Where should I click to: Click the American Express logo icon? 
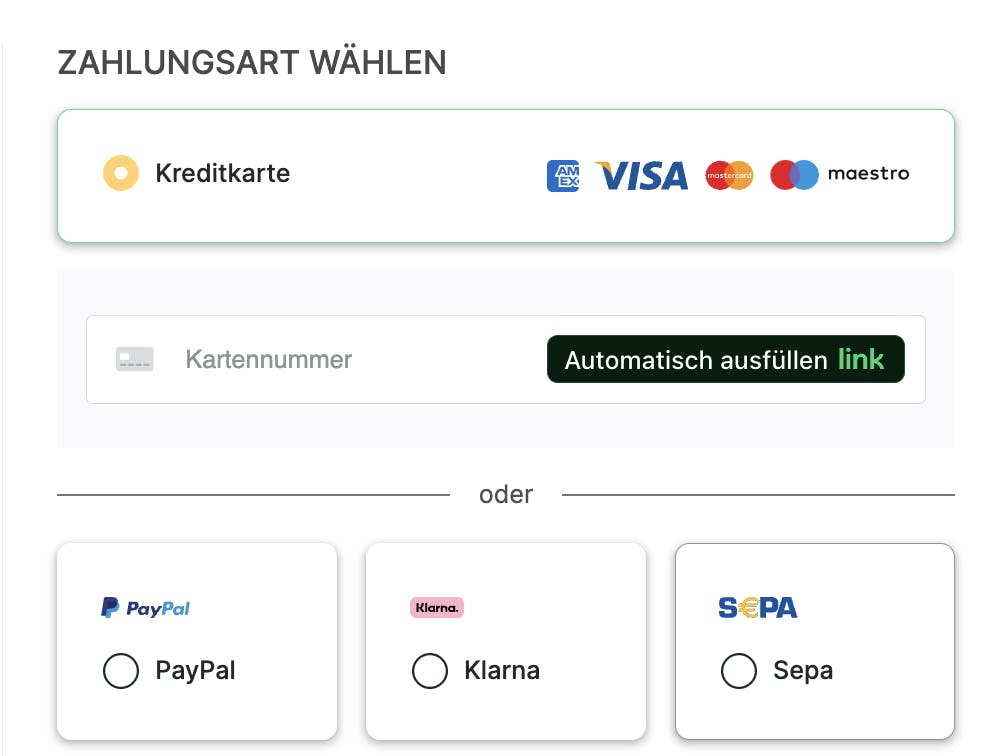coord(563,176)
